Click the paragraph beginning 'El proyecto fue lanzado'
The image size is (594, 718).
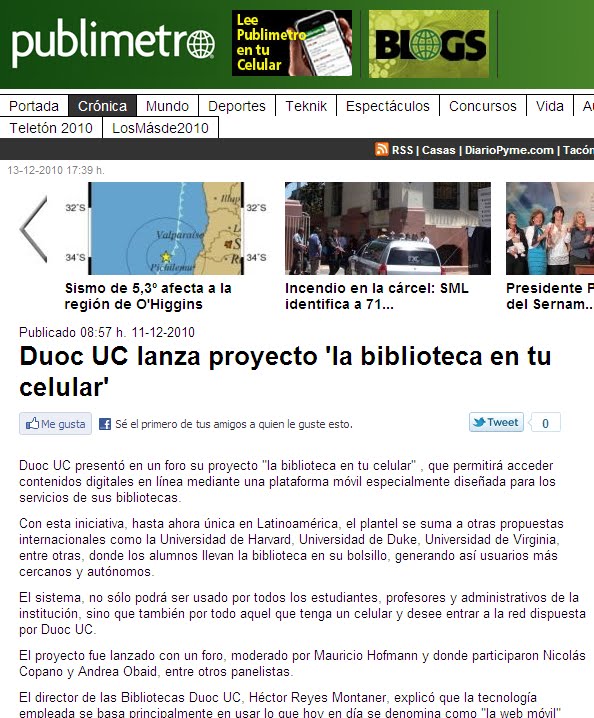pyautogui.click(x=302, y=663)
